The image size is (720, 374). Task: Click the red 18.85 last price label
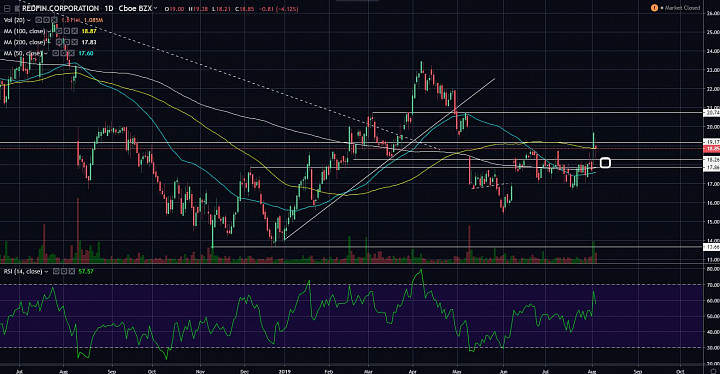711,149
